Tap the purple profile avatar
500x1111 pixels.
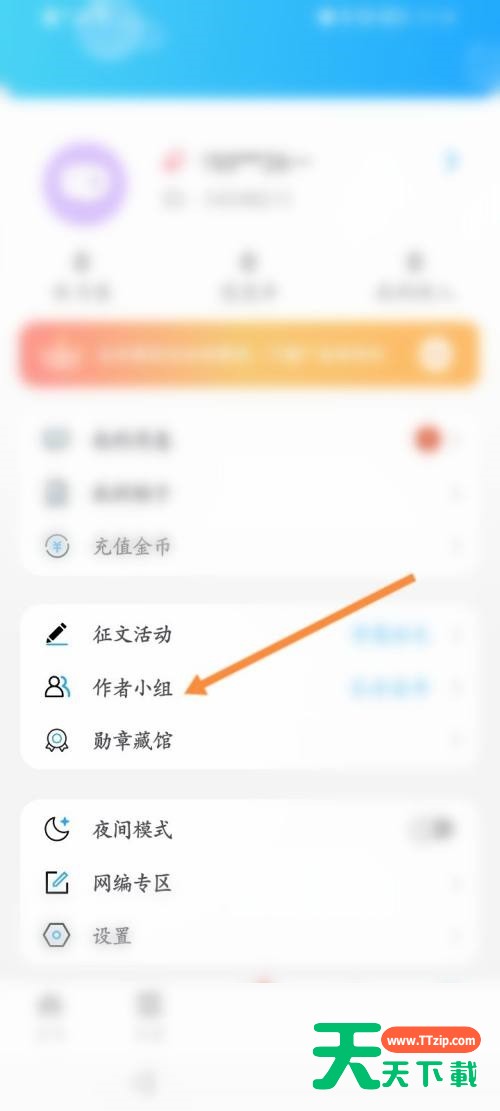[x=84, y=183]
